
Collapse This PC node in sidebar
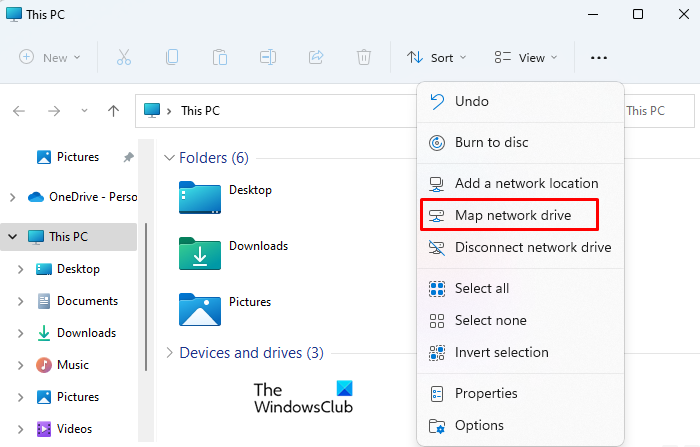(x=12, y=237)
